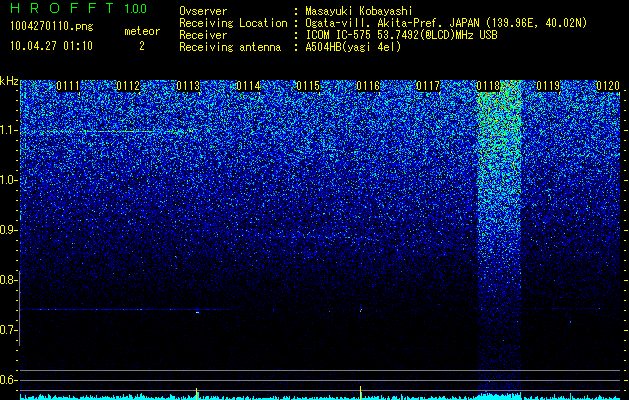Click the 0112 time marker
The width and height of the screenshot is (629, 400).
(128, 86)
